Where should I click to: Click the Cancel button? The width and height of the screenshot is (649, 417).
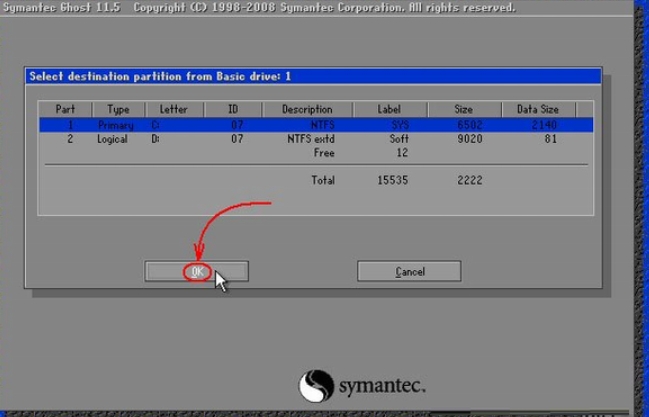tap(409, 272)
